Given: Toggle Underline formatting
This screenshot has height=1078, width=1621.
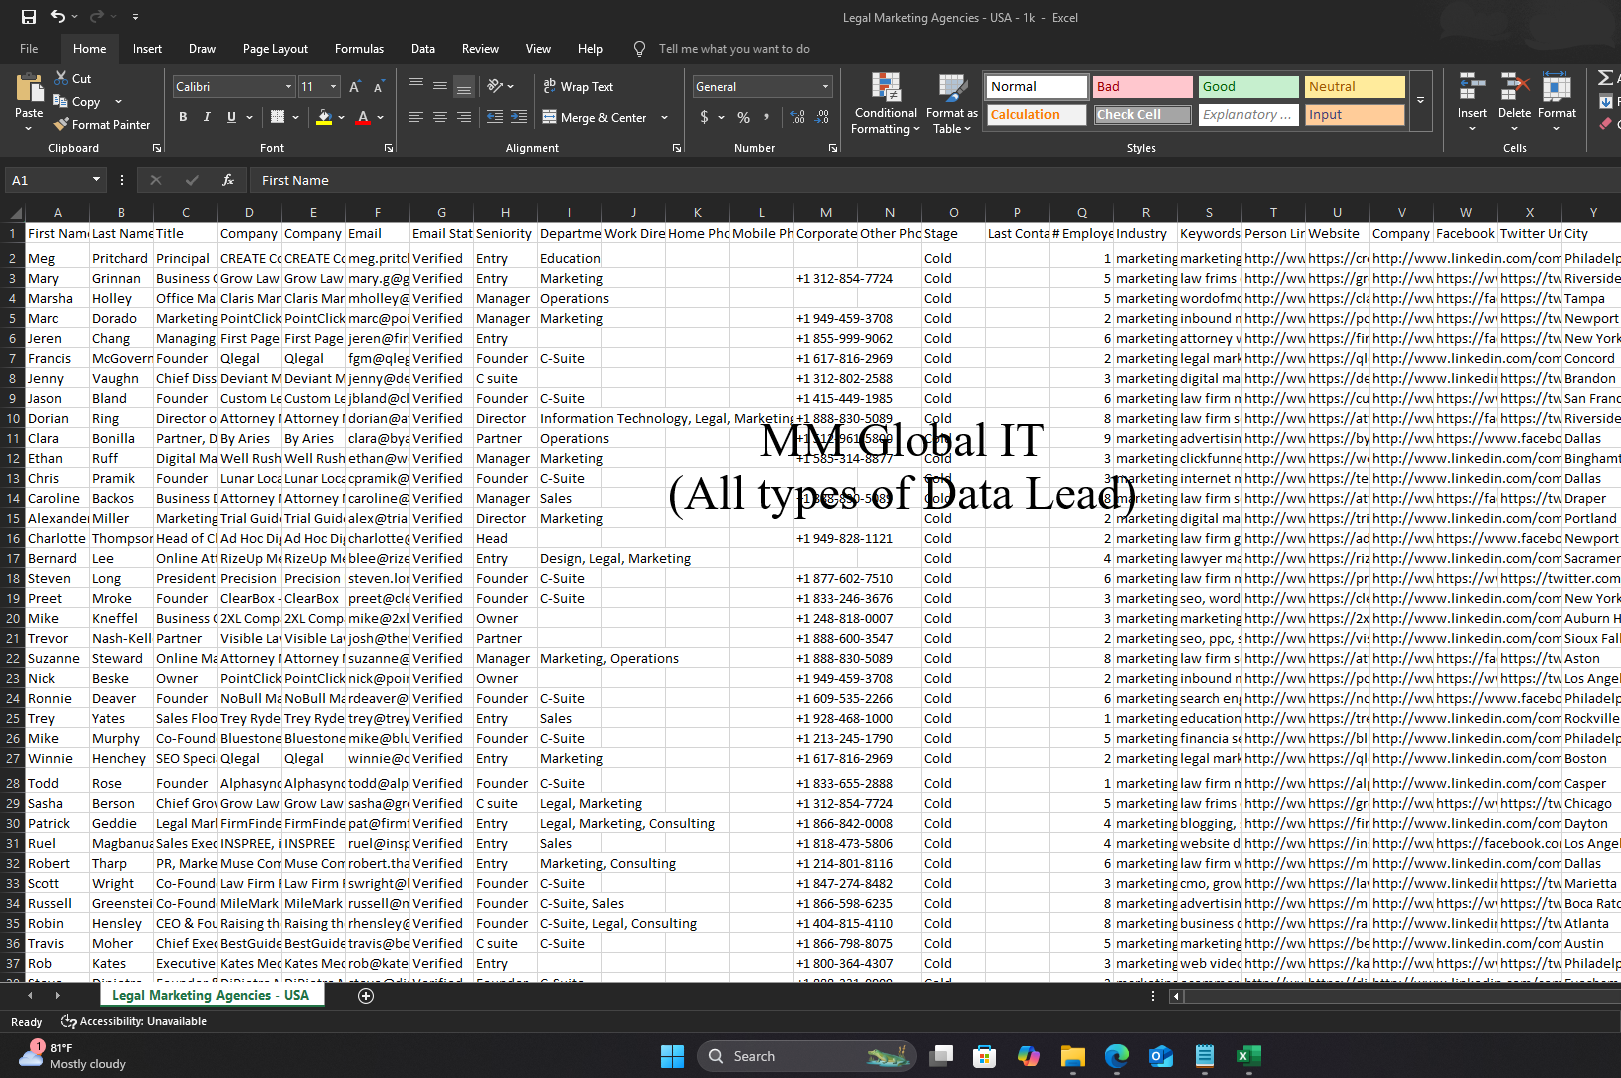Looking at the screenshot, I should pos(231,117).
